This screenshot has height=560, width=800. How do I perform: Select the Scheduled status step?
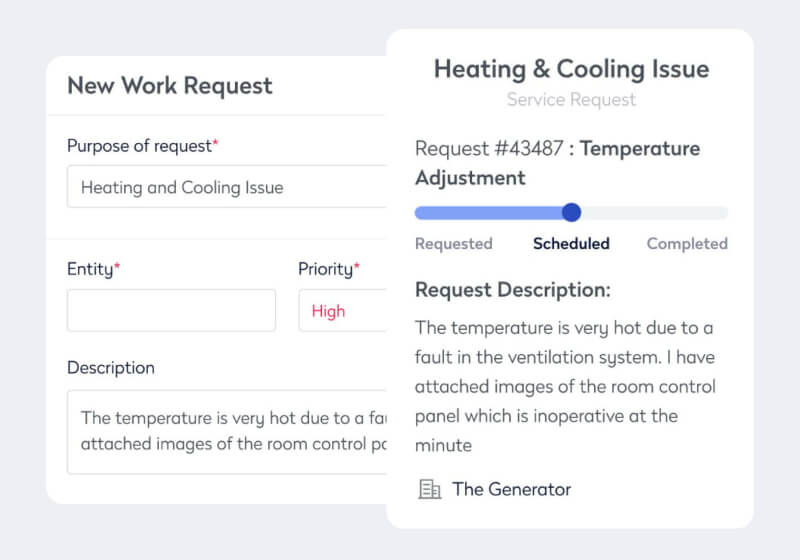tap(571, 243)
